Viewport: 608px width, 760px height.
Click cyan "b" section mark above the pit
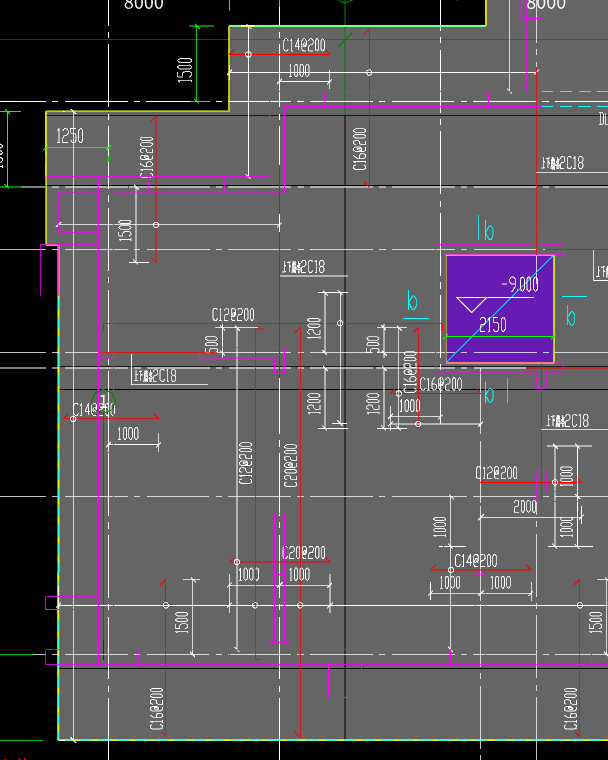coord(489,232)
